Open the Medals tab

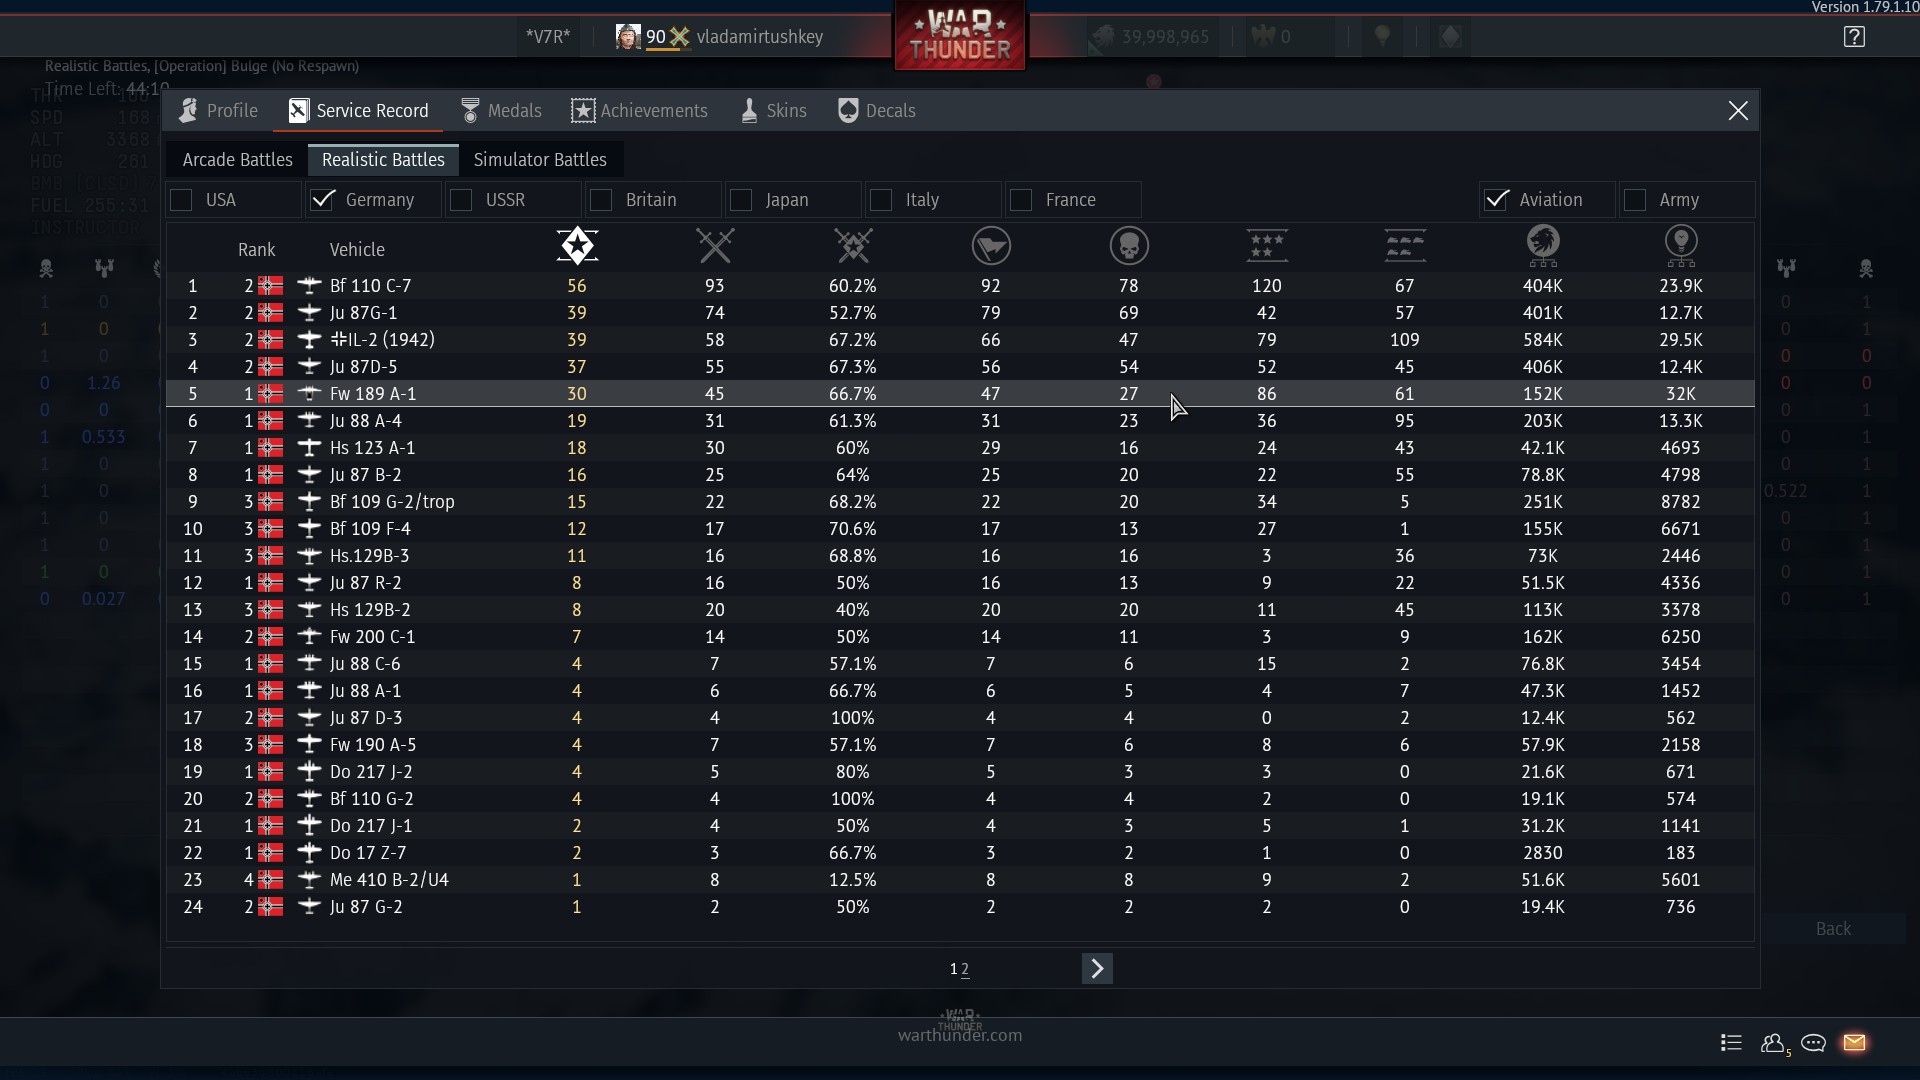[x=501, y=111]
